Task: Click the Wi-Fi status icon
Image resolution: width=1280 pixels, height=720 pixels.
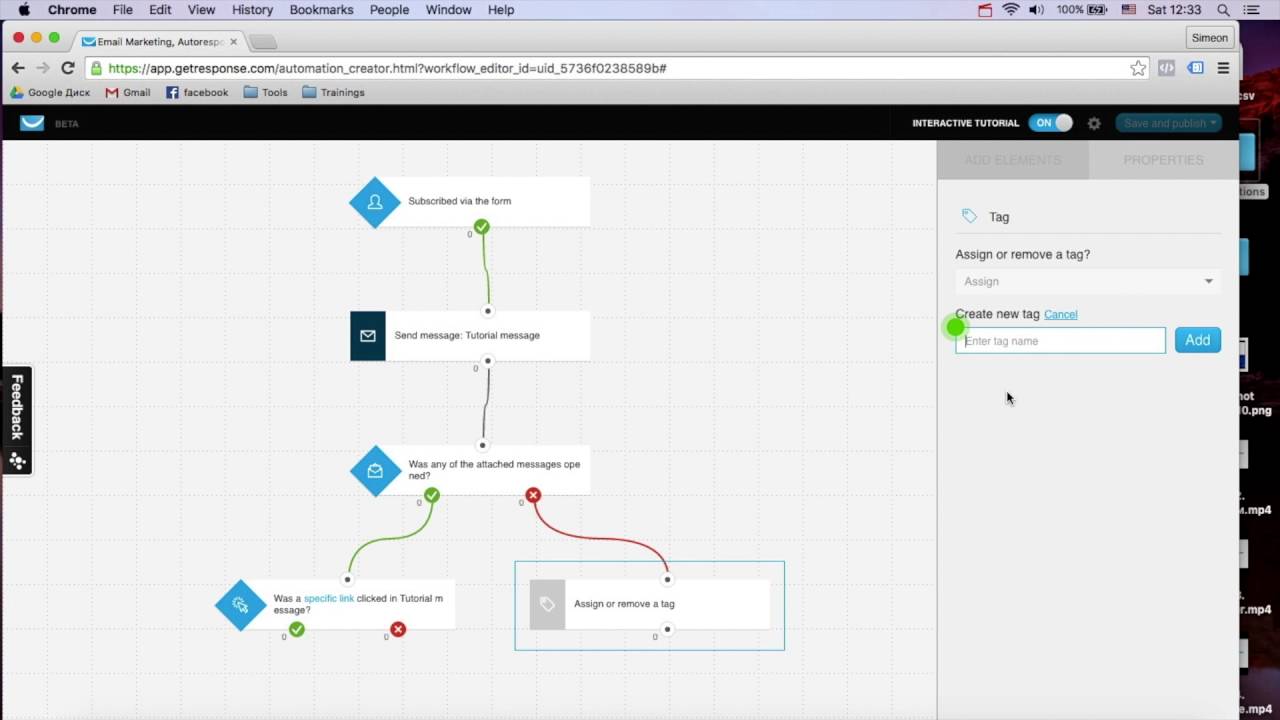Action: pos(1010,10)
